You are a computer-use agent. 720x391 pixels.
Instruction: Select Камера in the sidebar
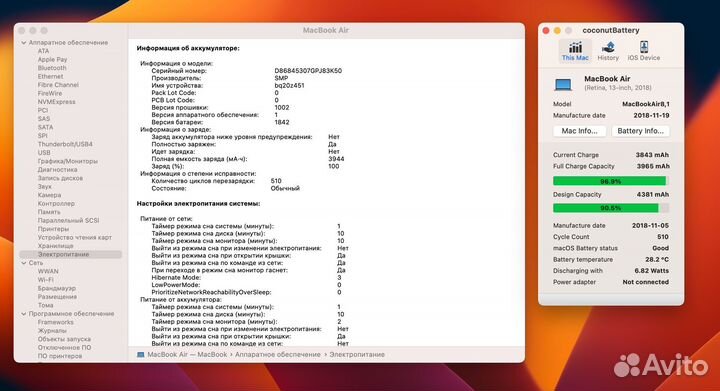[49, 195]
